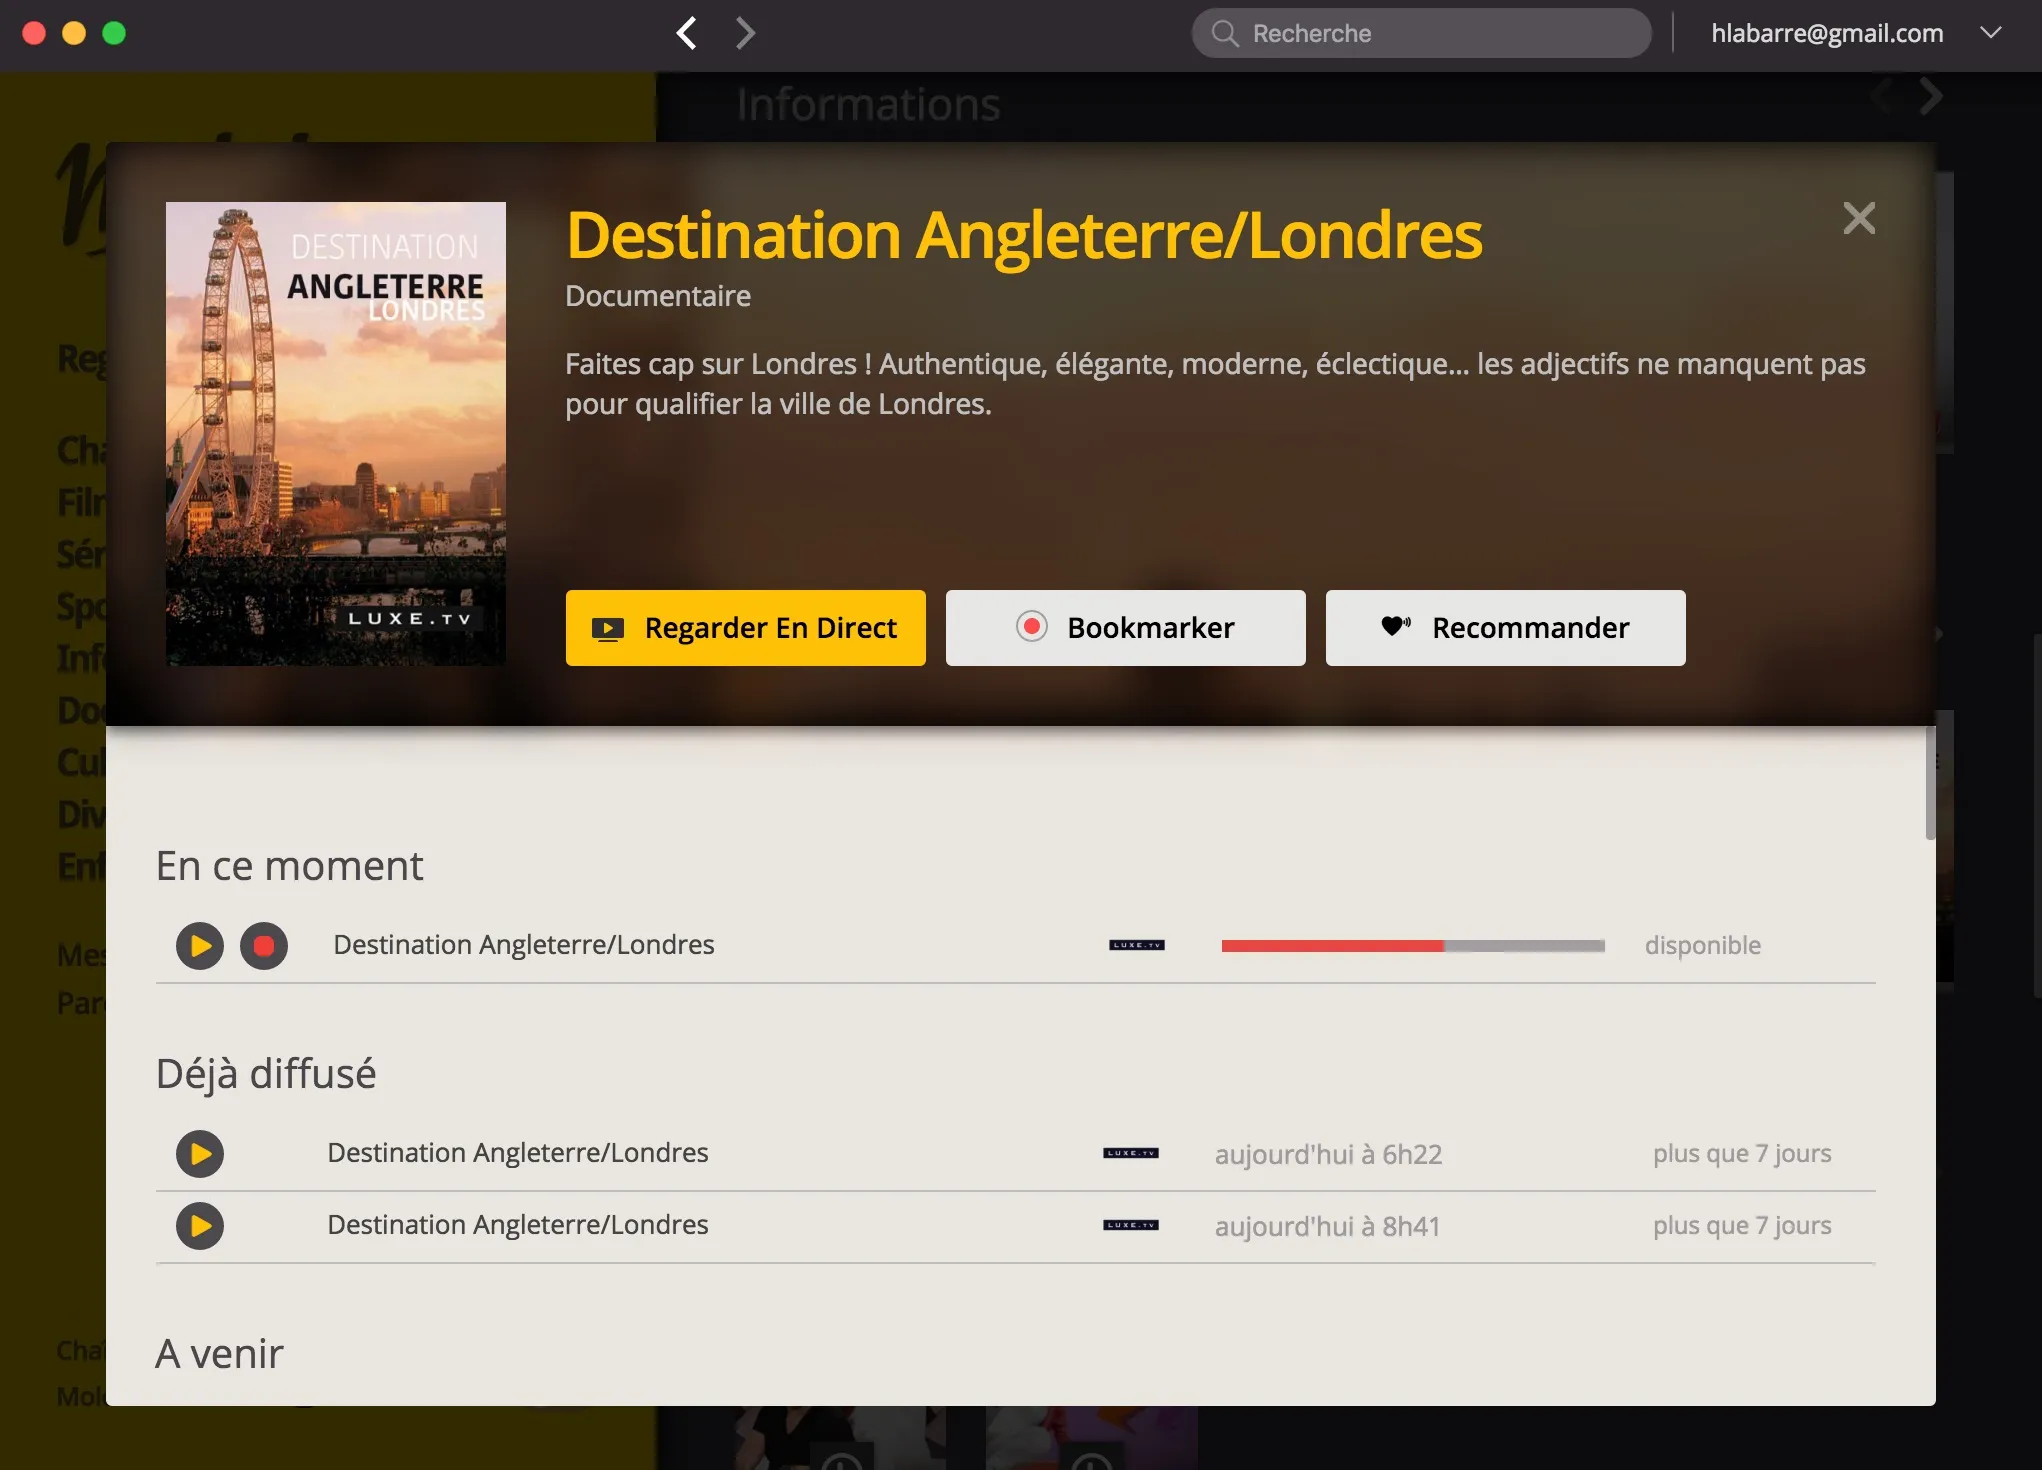The height and width of the screenshot is (1470, 2042).
Task: Play the current 'En ce moment' broadcast
Action: pos(200,946)
